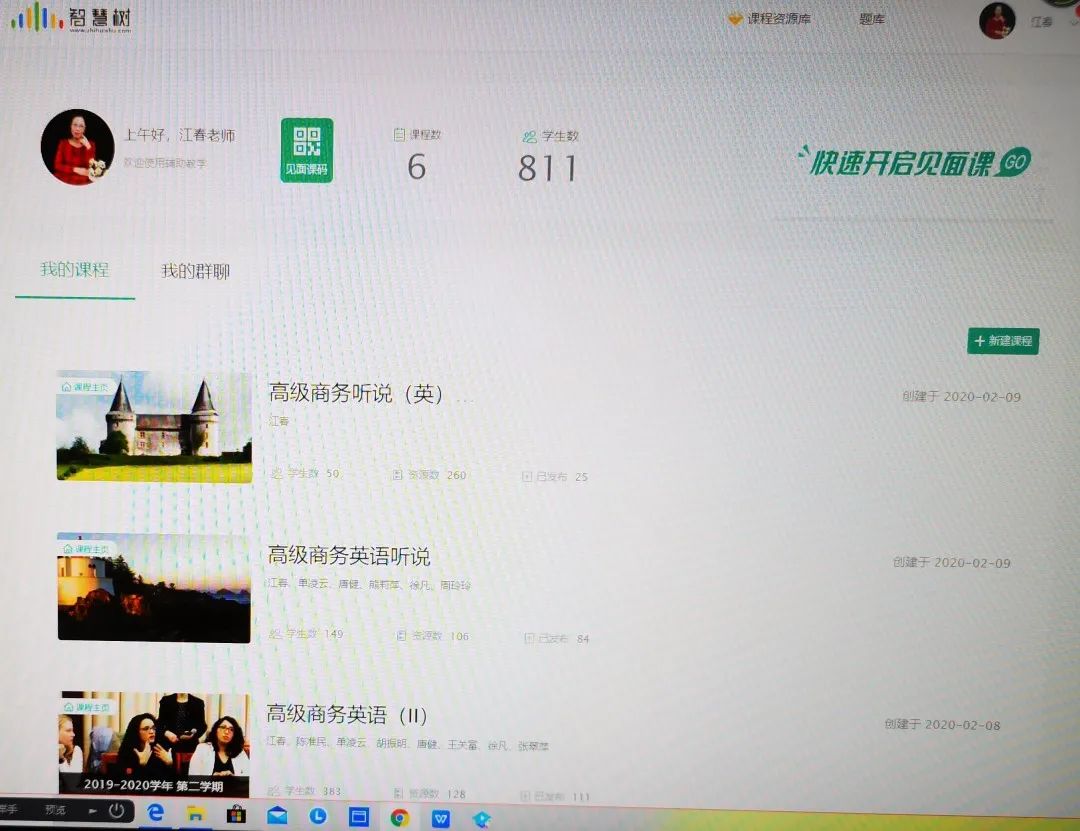Open the blue window app in taskbar
The height and width of the screenshot is (831, 1080).
[359, 817]
